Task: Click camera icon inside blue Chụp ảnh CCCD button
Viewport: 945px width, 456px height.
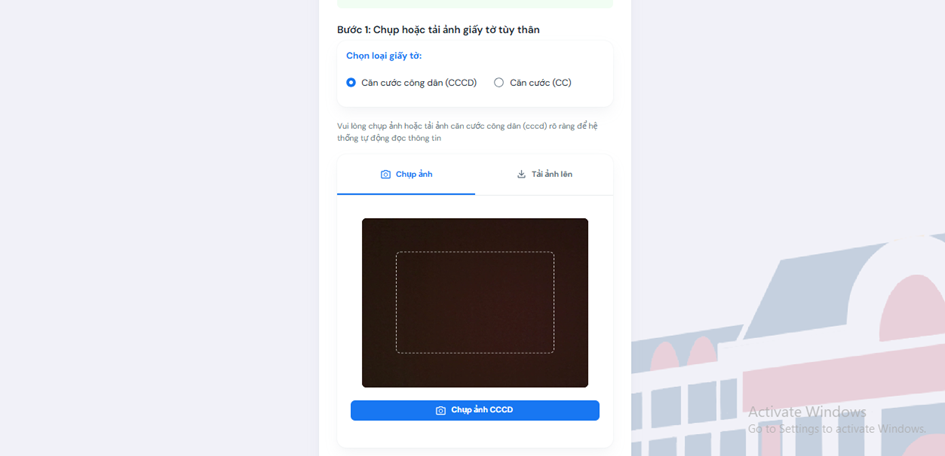Action: point(441,410)
